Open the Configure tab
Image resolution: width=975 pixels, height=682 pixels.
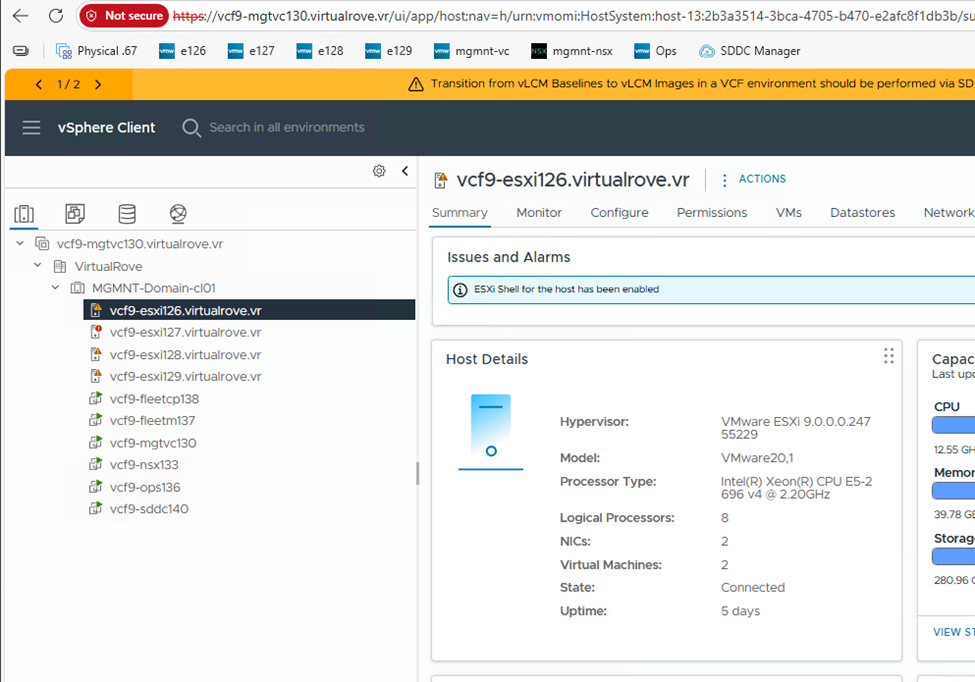pyautogui.click(x=618, y=212)
